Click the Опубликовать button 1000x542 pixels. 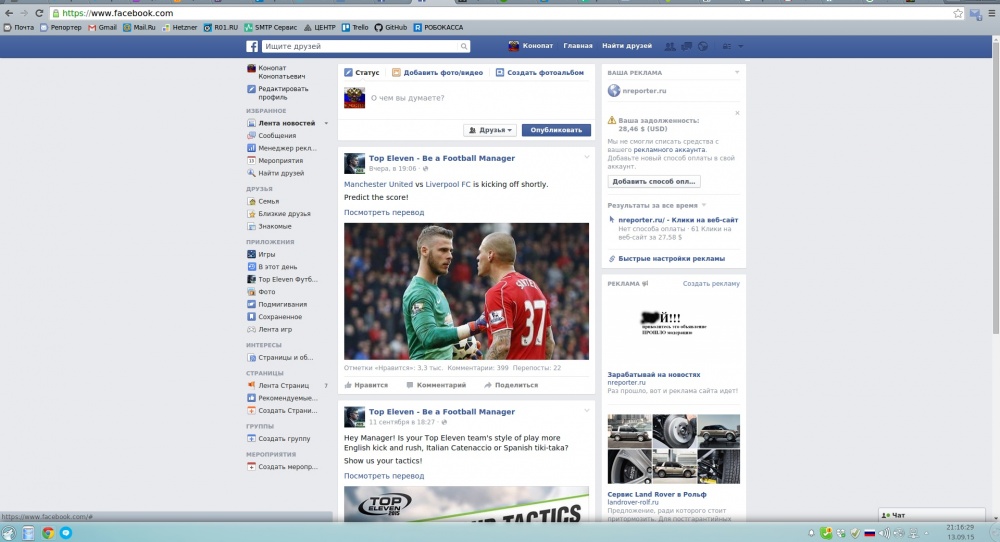556,130
